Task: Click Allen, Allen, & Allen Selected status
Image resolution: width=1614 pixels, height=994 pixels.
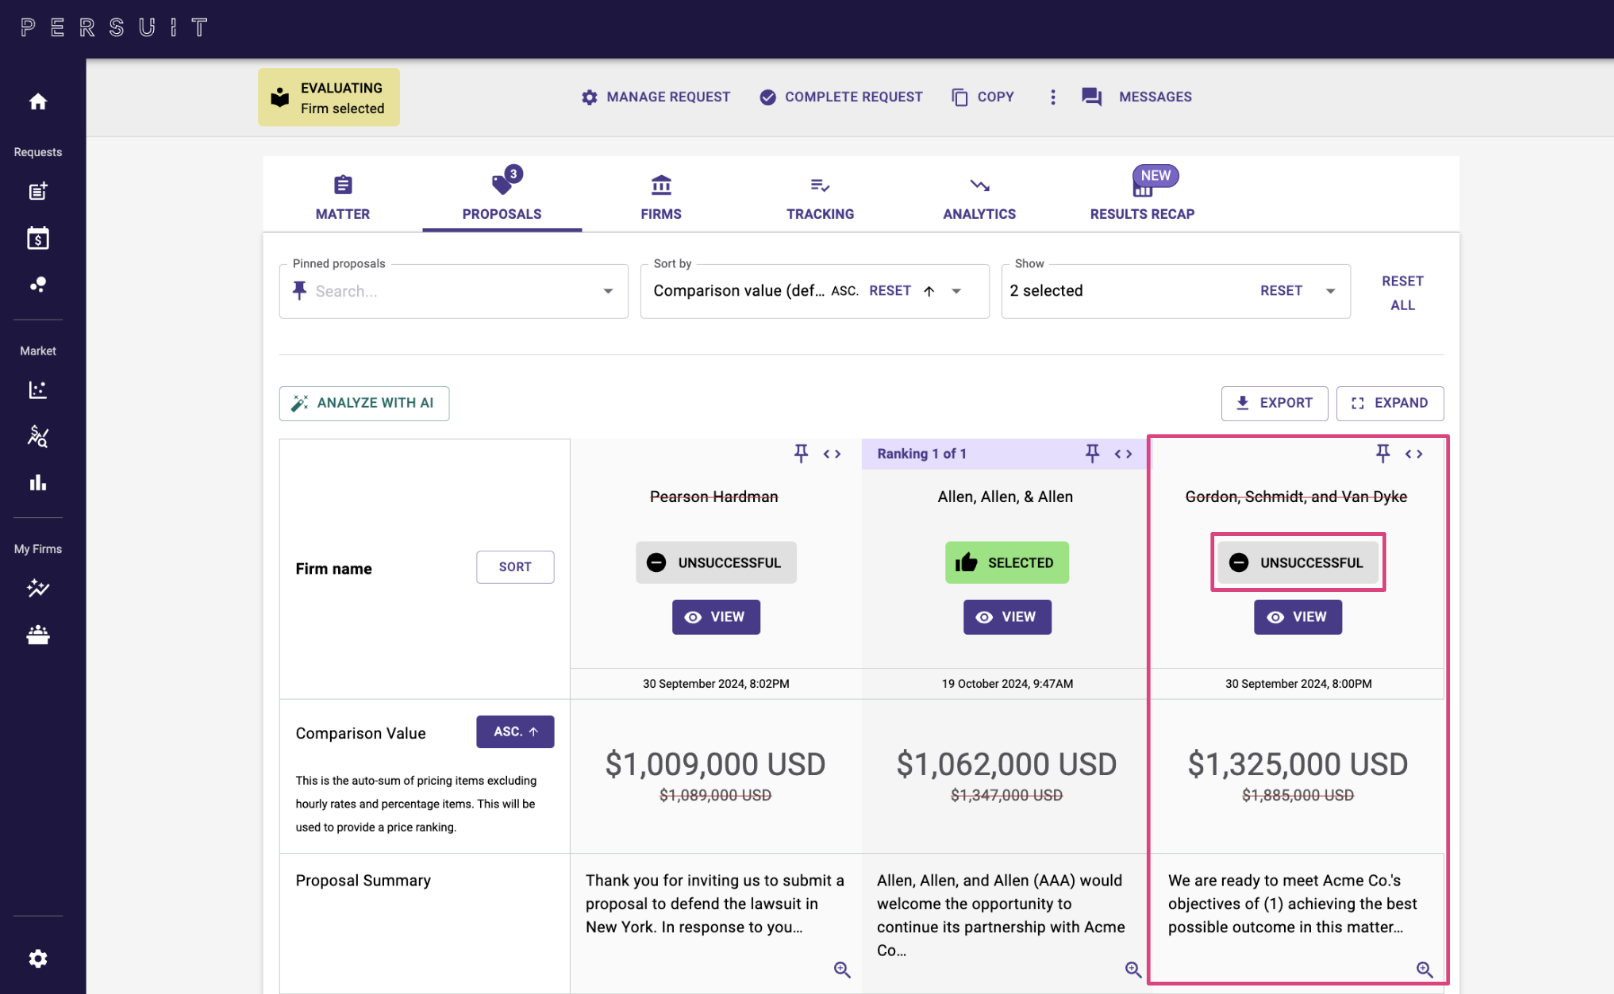Action: (x=1007, y=563)
